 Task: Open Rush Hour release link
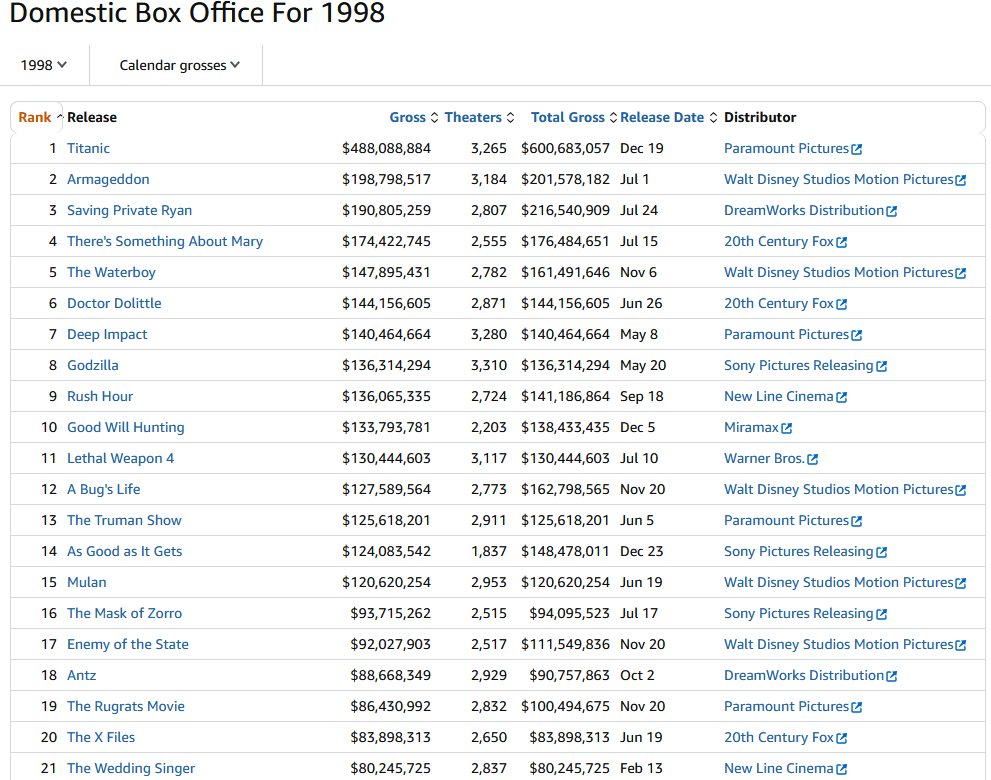(100, 396)
